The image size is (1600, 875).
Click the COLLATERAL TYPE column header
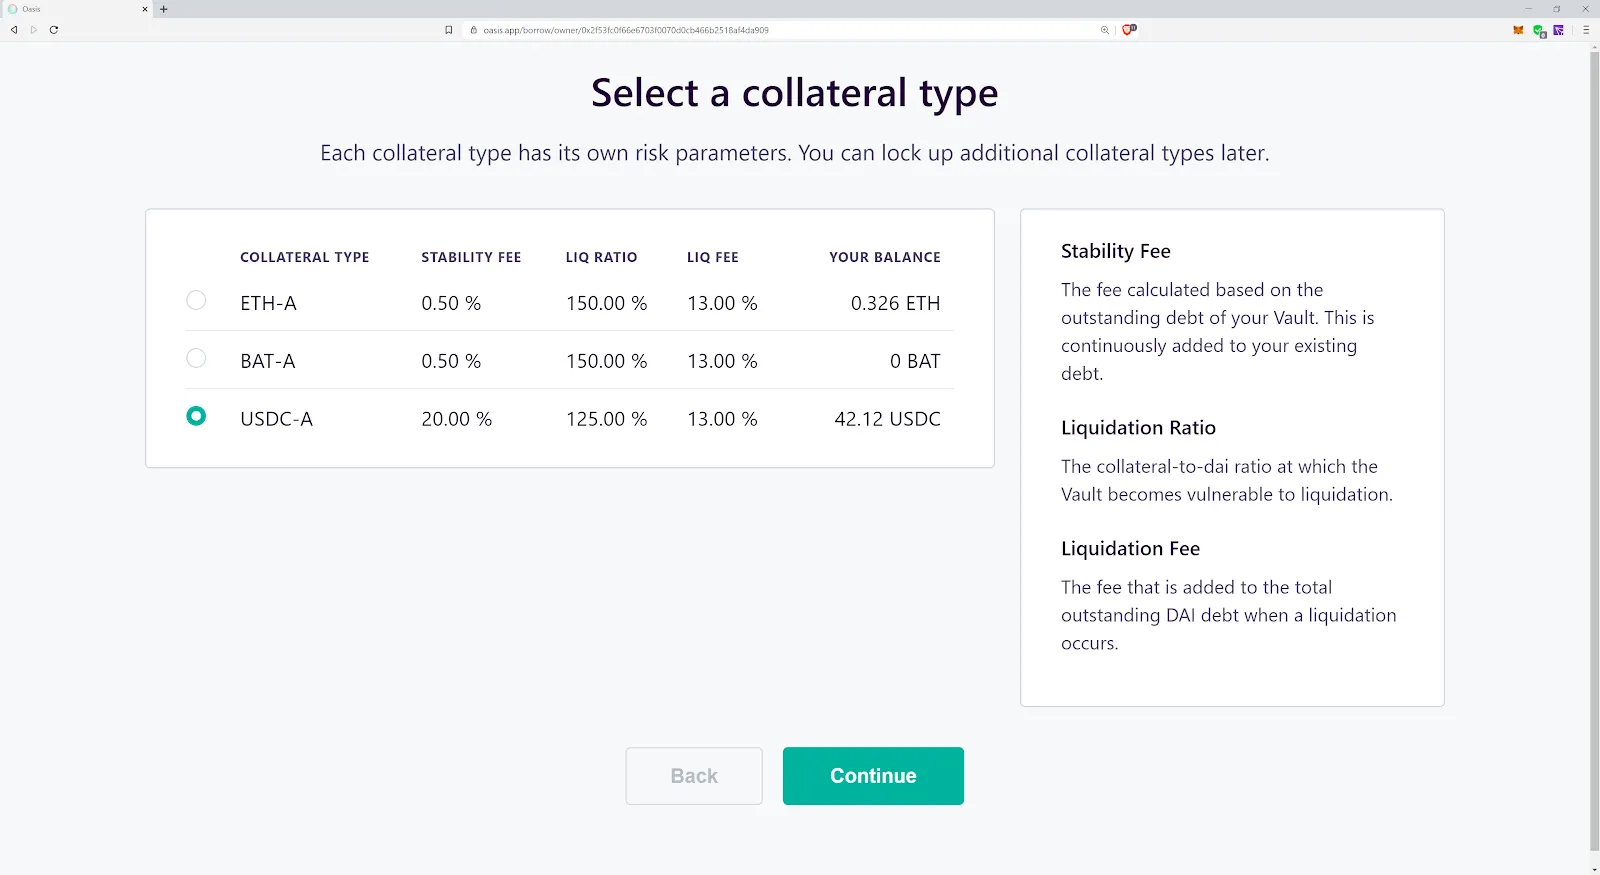point(305,257)
